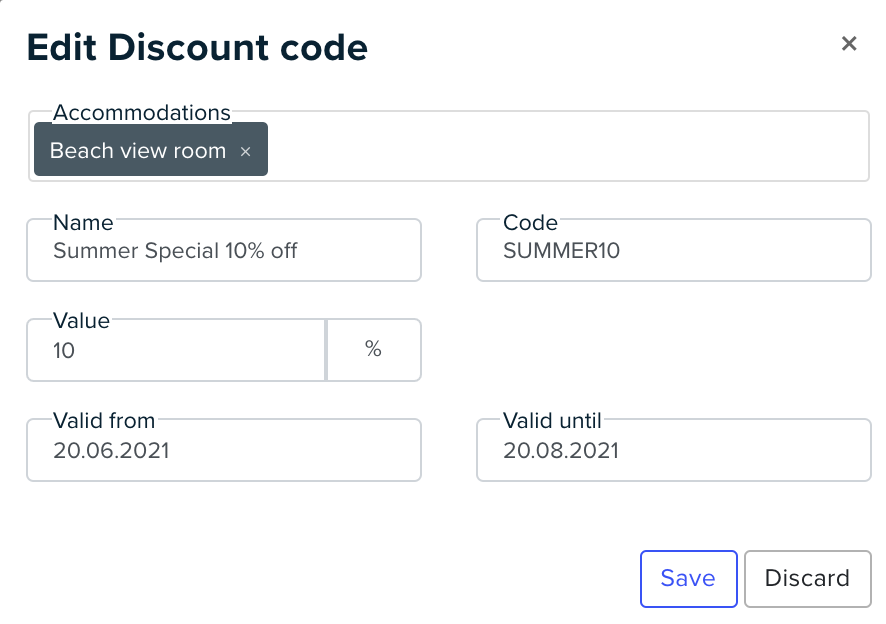Click the Valid from label
Viewport: 886px width, 624px height.
coord(104,421)
